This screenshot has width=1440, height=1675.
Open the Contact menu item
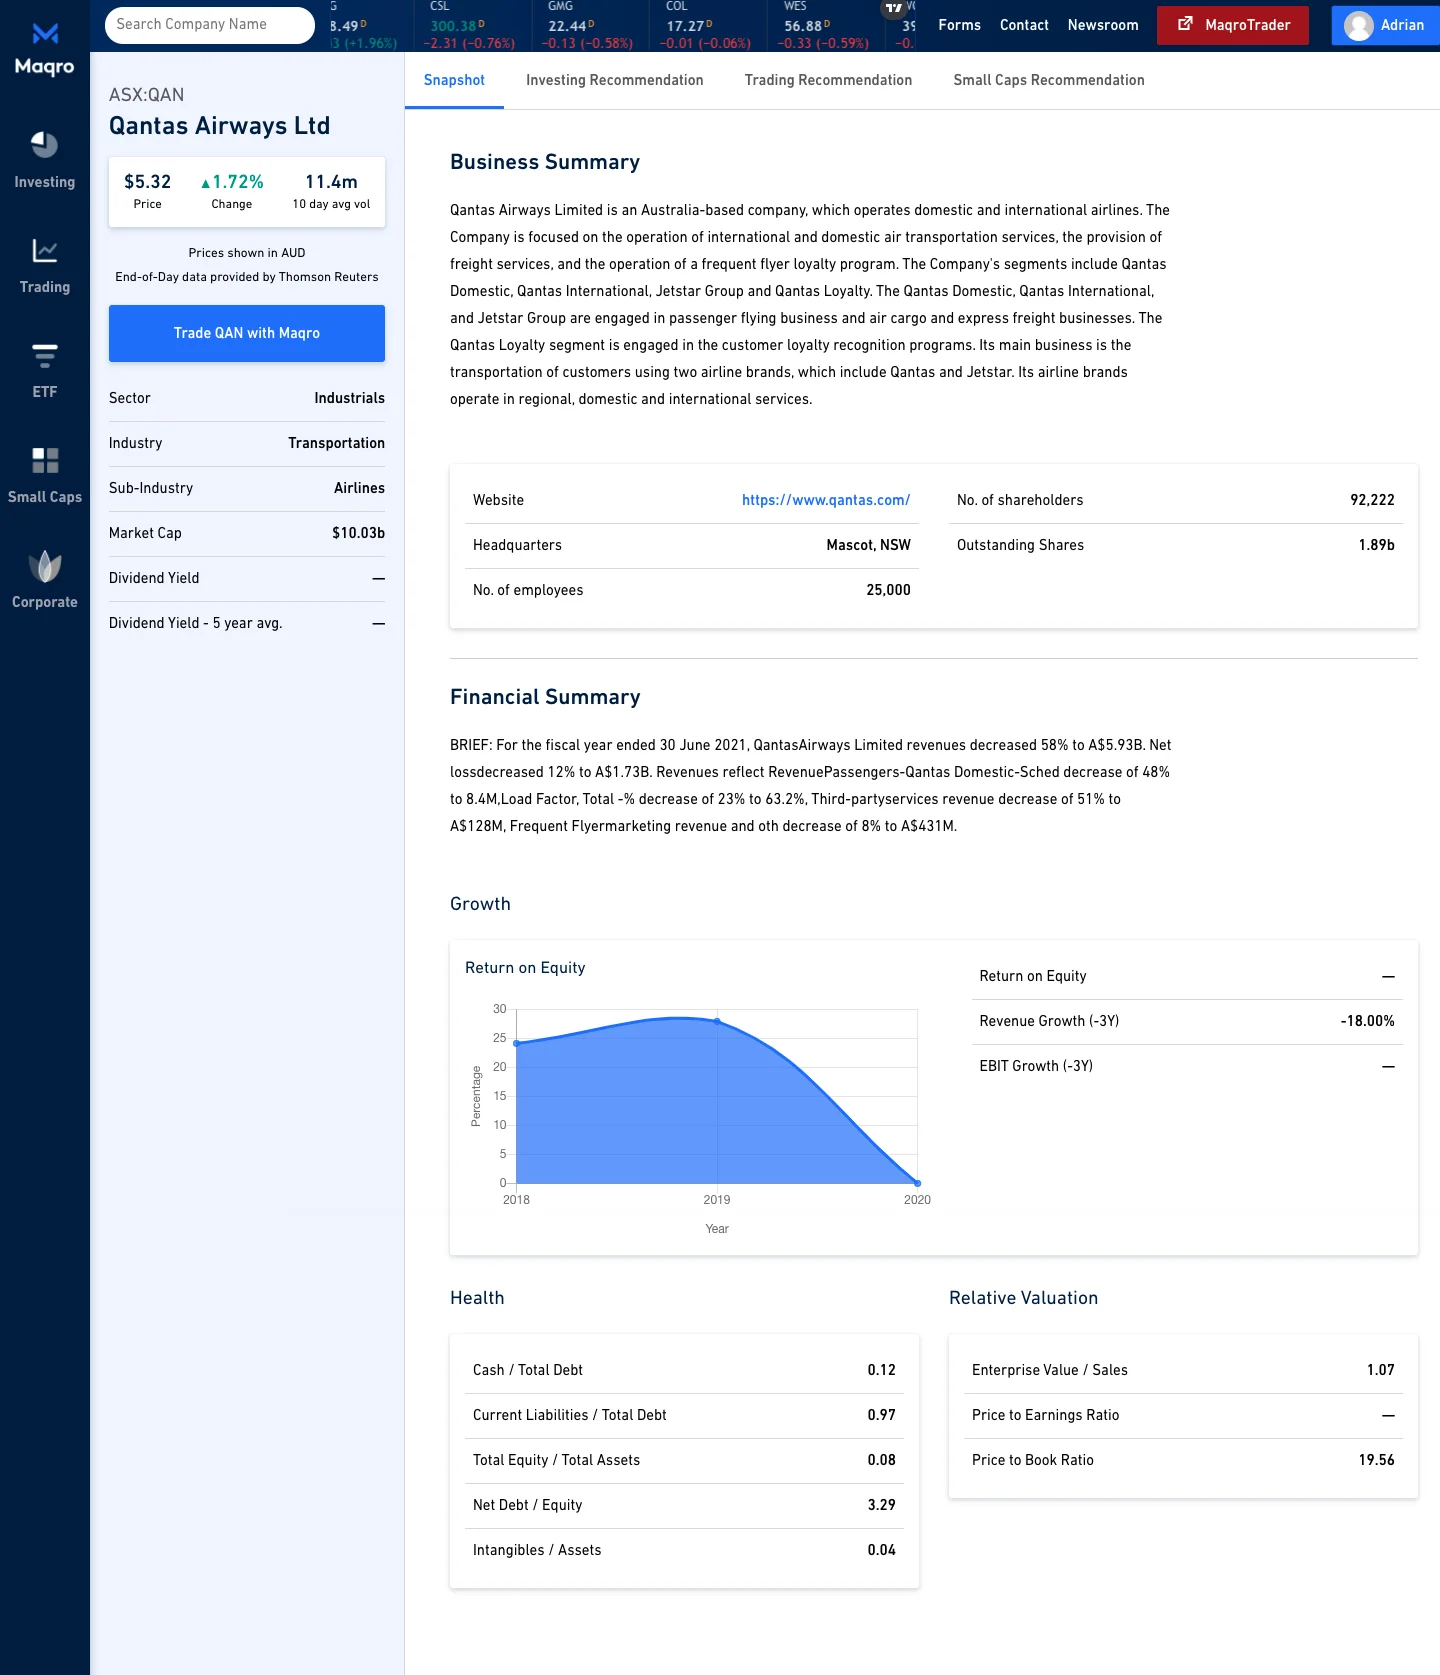1024,25
